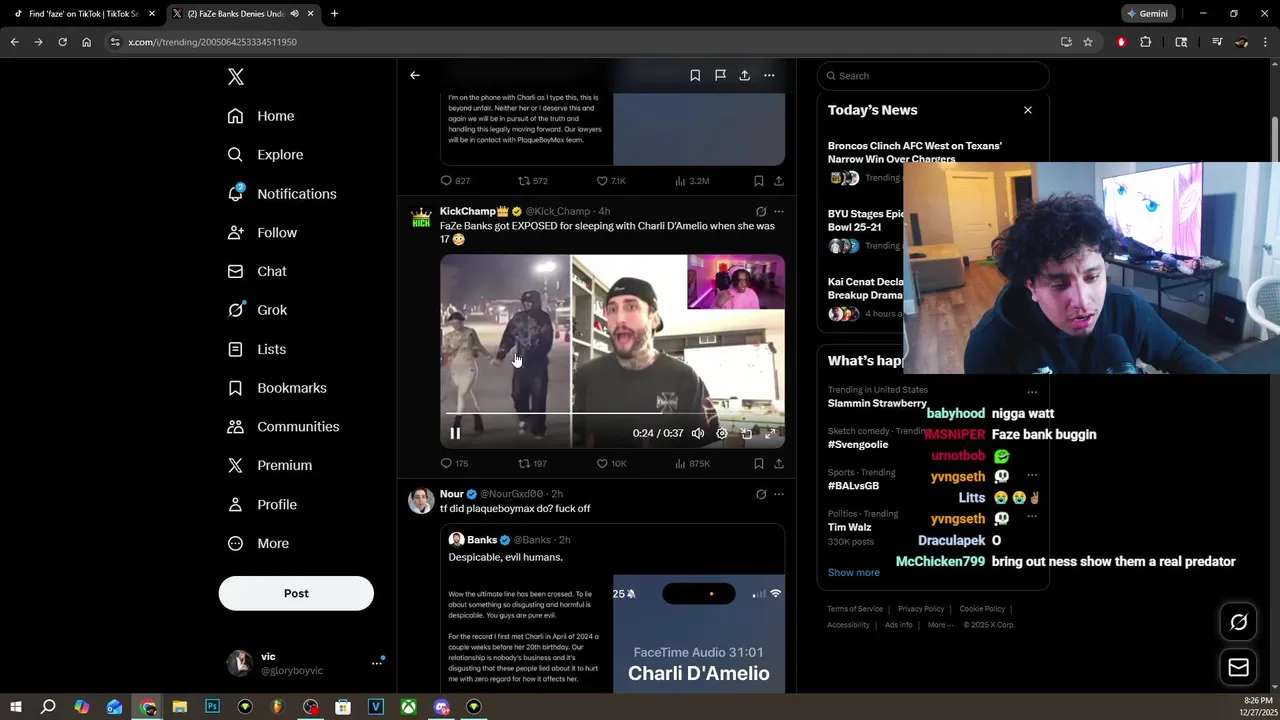View analytics showing 3.2M views
The height and width of the screenshot is (720, 1280).
692,181
